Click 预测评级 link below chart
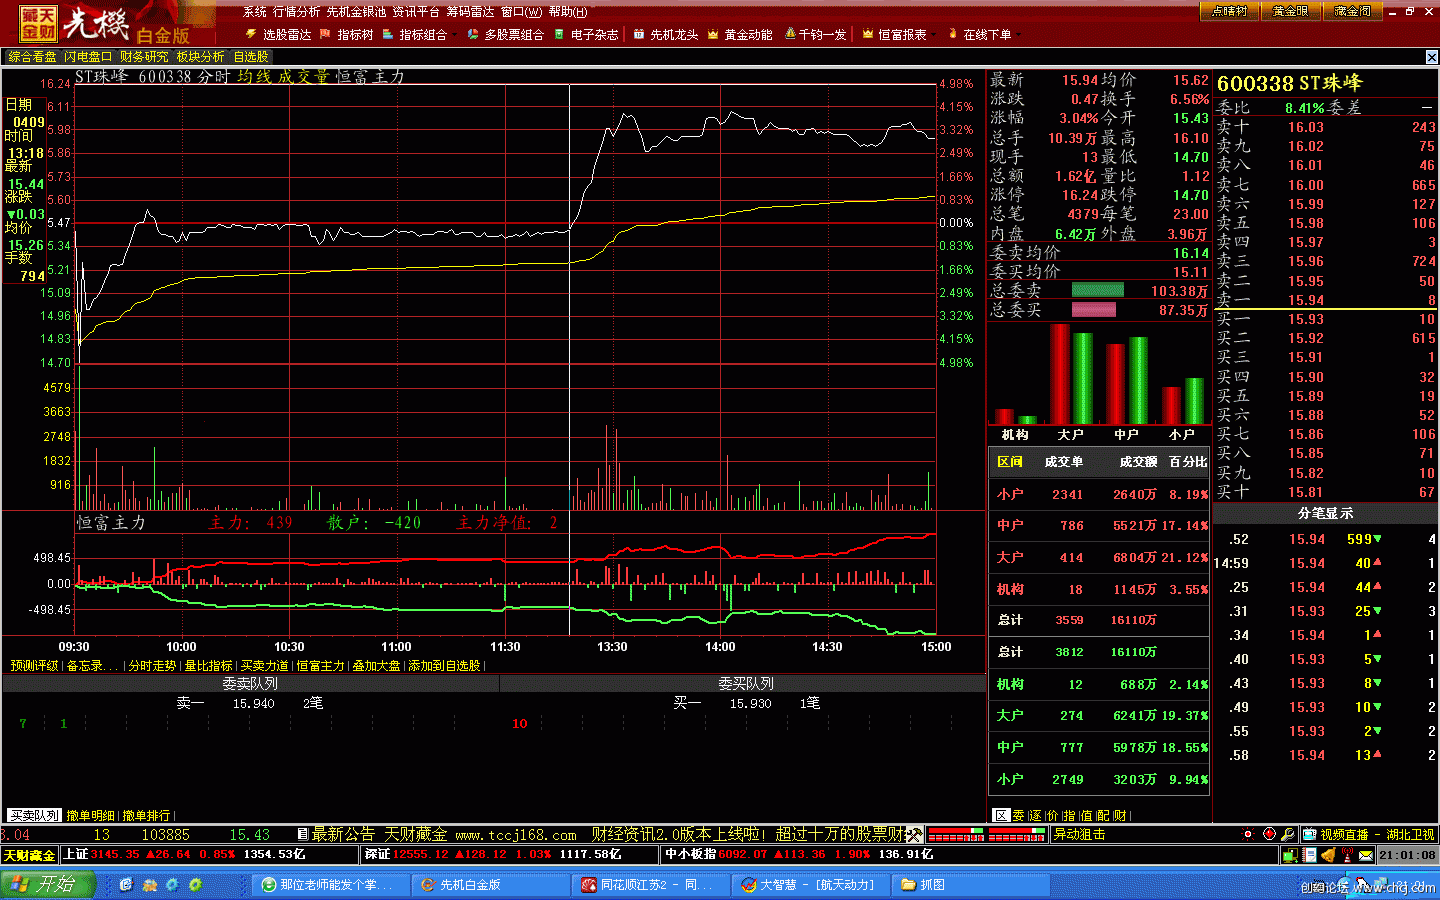This screenshot has width=1440, height=900. (34, 666)
